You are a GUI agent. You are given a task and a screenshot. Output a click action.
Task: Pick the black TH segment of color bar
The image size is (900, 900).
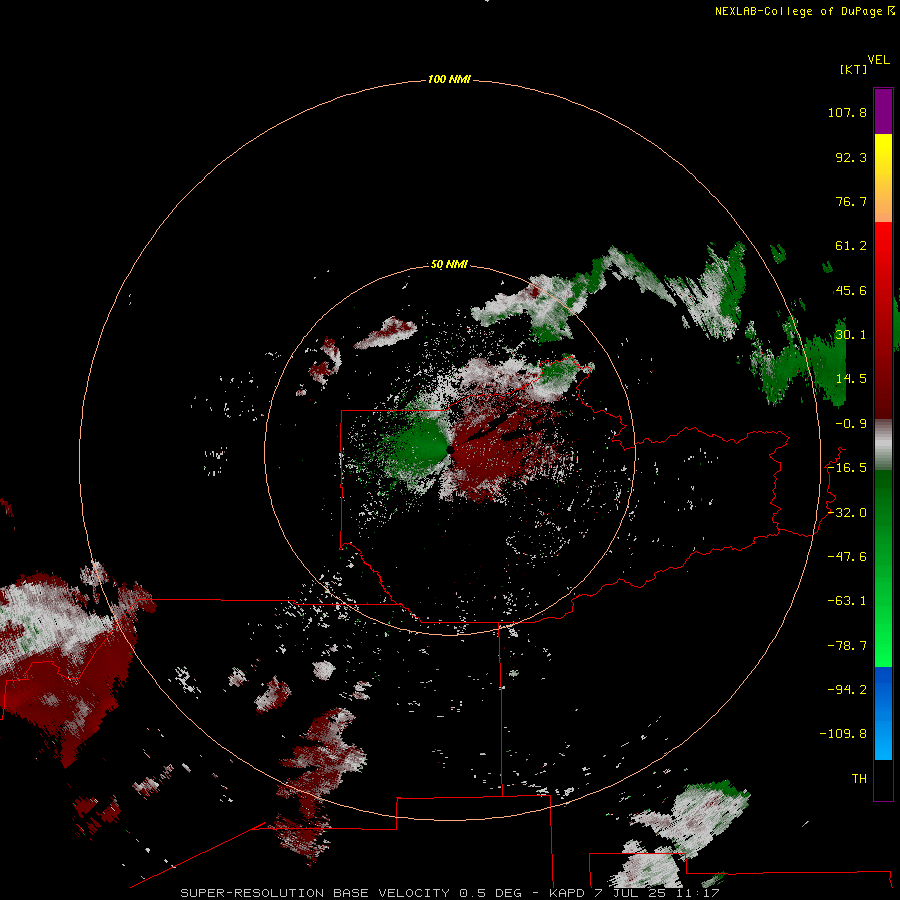pos(883,779)
